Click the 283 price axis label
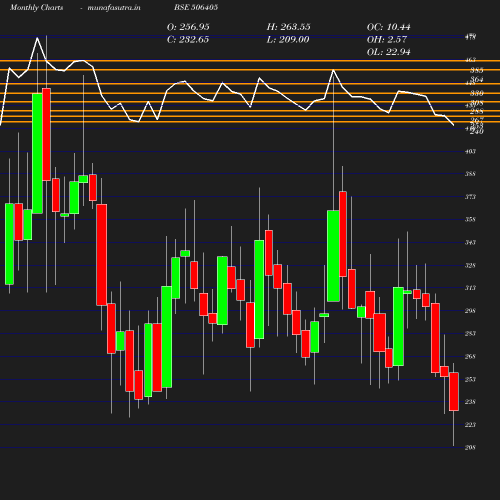The height and width of the screenshot is (500, 500). pos(470,333)
